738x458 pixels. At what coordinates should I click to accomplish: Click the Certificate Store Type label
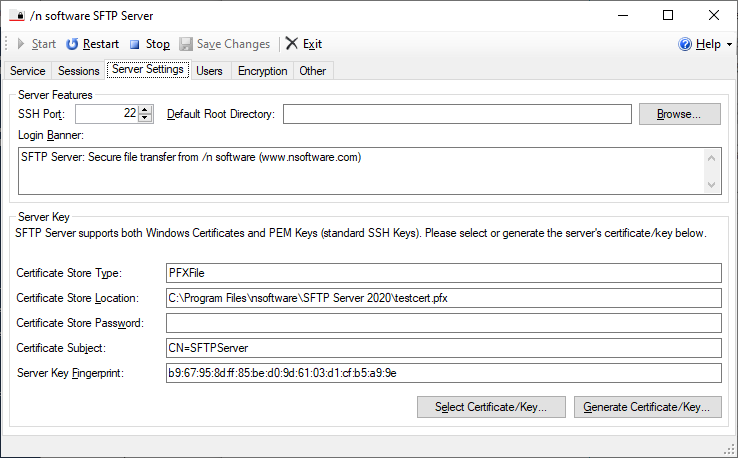coord(69,273)
